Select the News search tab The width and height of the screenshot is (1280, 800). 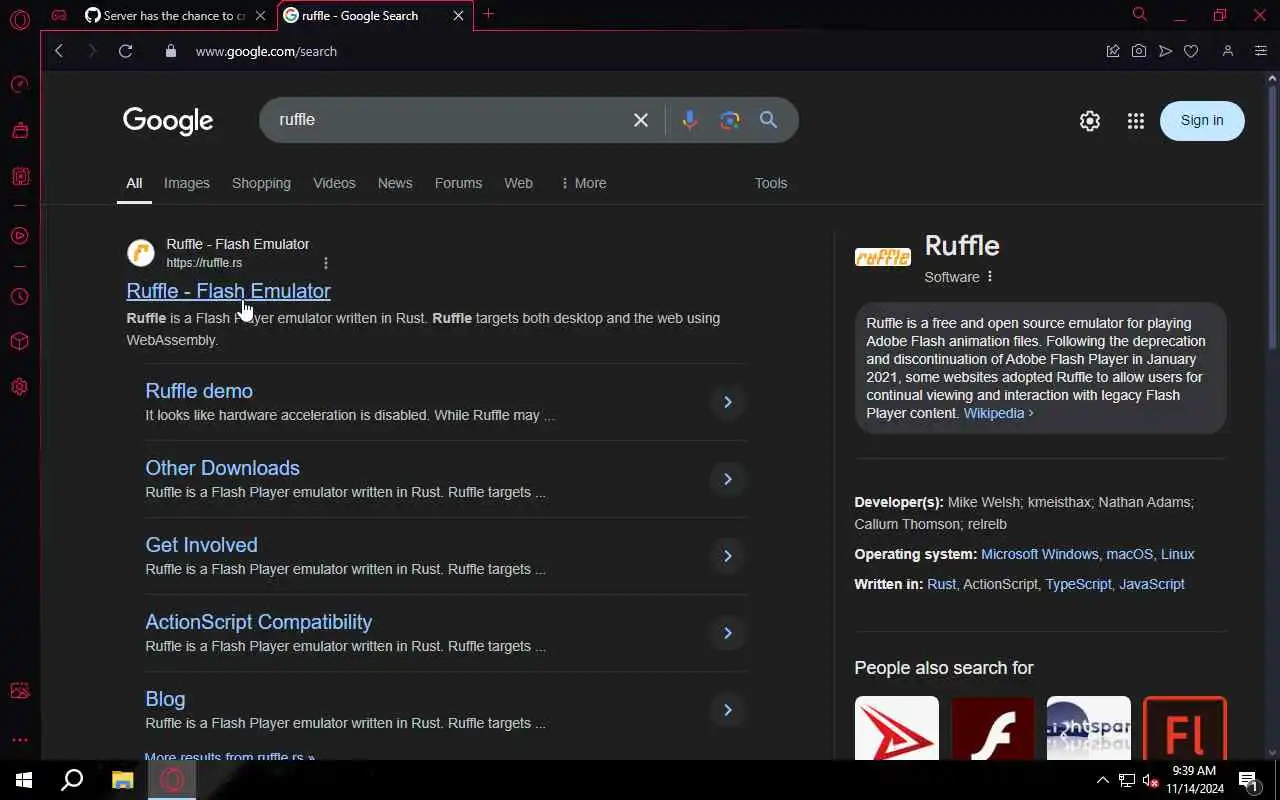395,183
